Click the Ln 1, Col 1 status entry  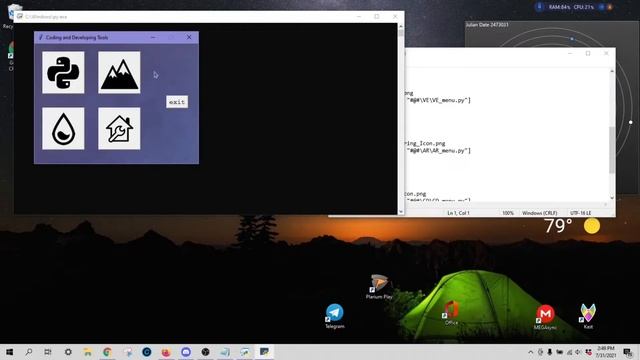coord(458,213)
